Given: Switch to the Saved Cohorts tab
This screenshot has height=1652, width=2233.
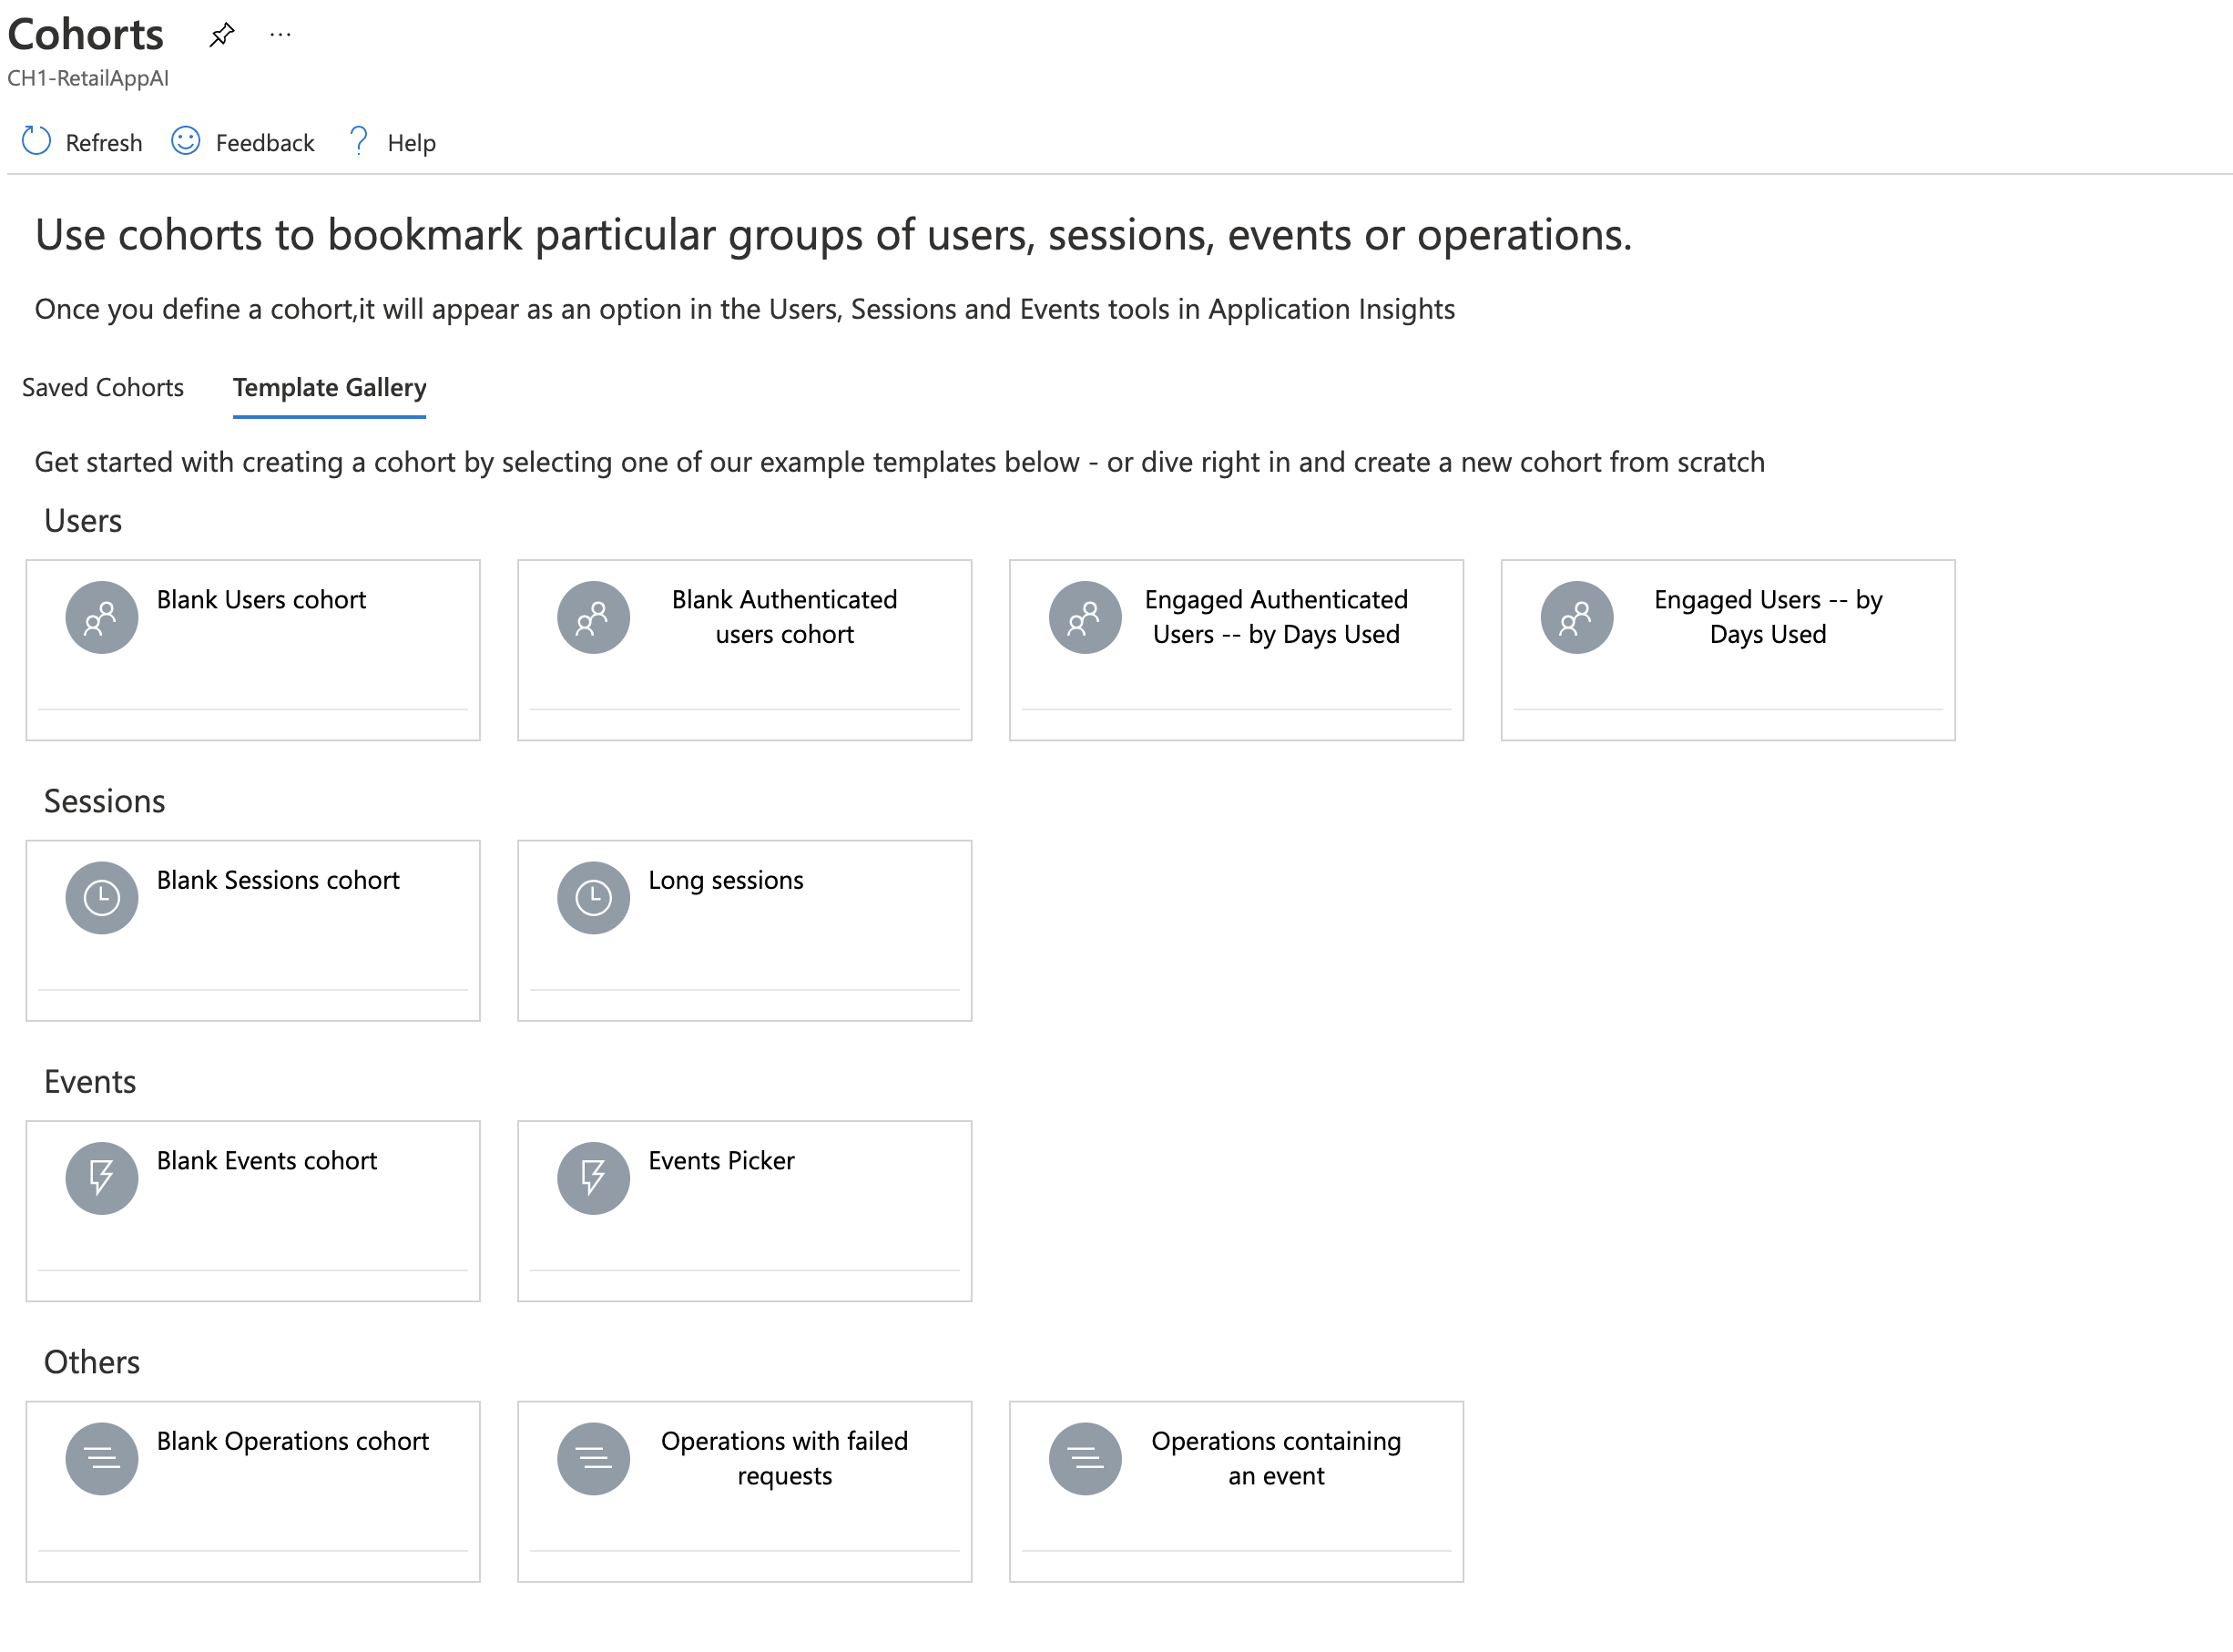Looking at the screenshot, I should (x=103, y=387).
